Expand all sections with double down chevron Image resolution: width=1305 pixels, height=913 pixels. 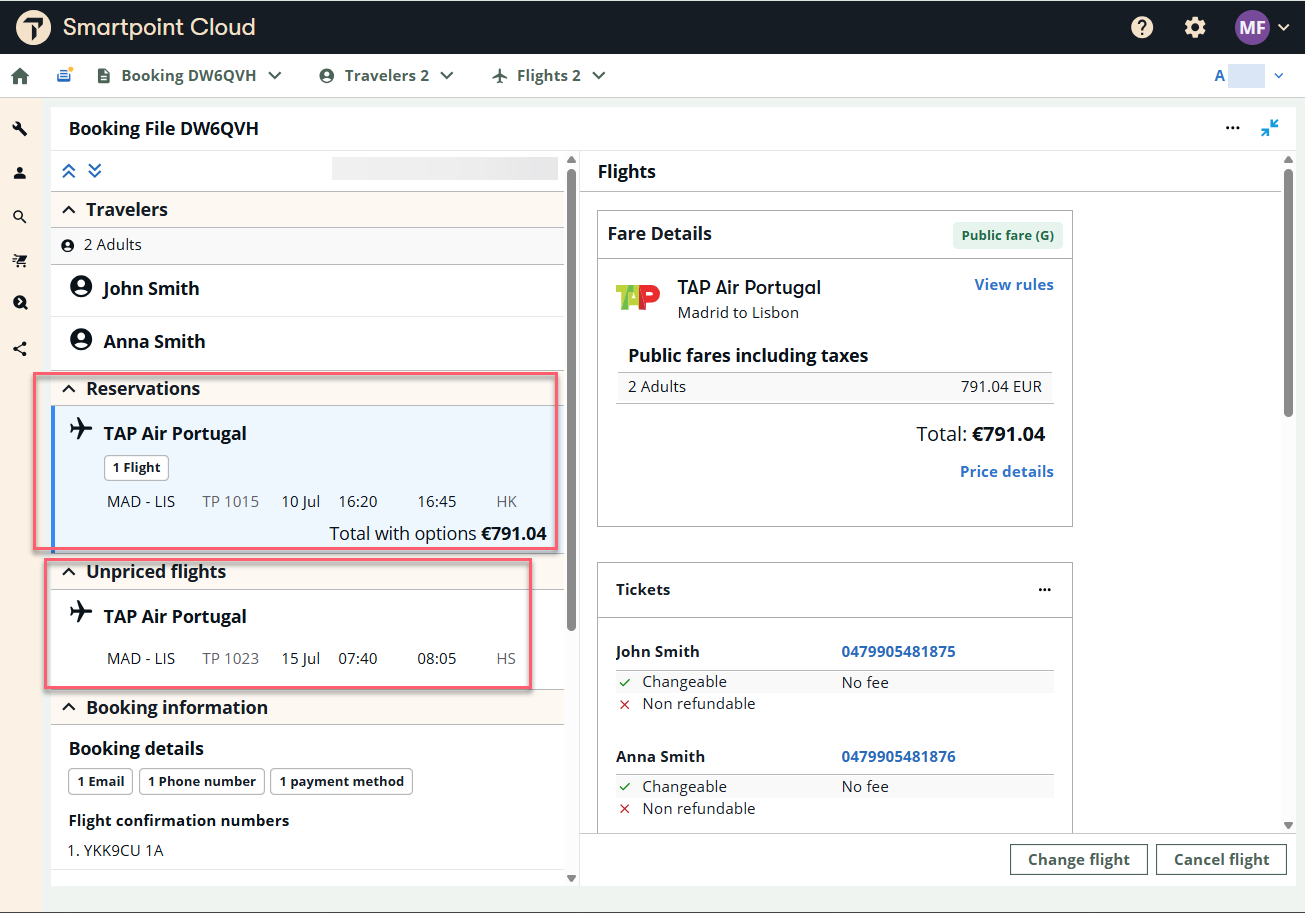point(95,171)
